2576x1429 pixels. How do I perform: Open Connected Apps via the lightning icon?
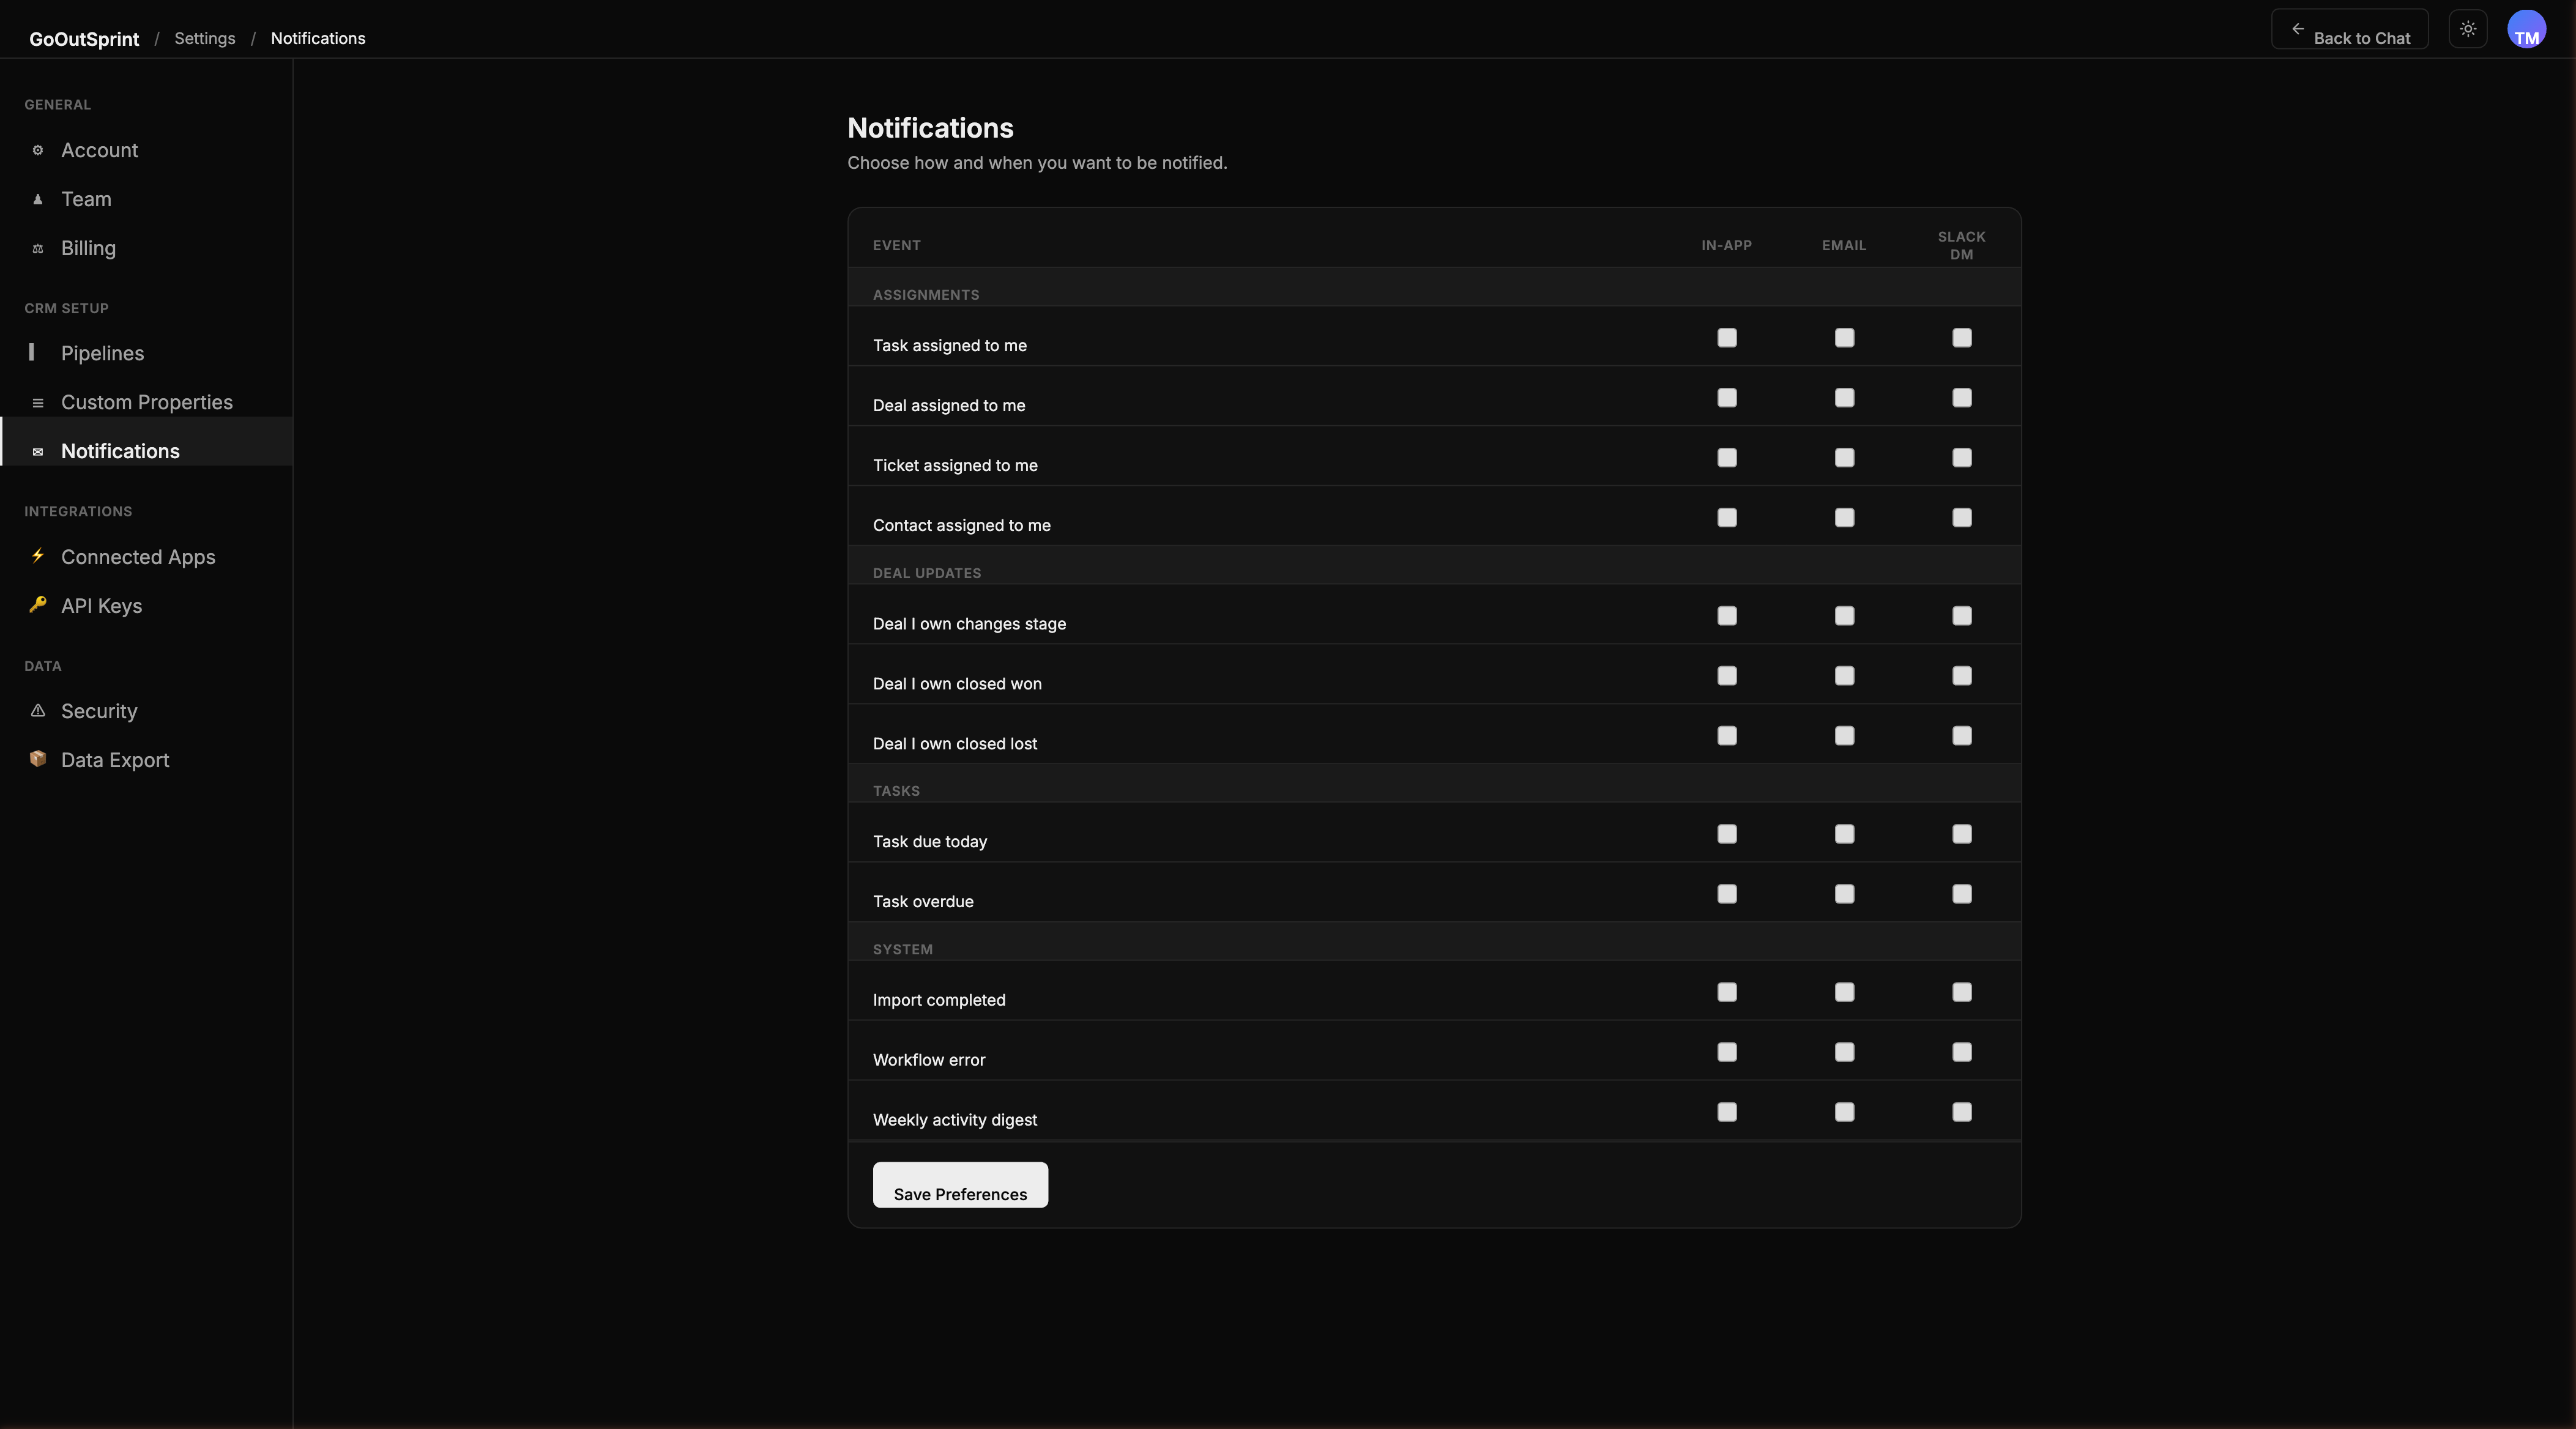click(x=38, y=556)
